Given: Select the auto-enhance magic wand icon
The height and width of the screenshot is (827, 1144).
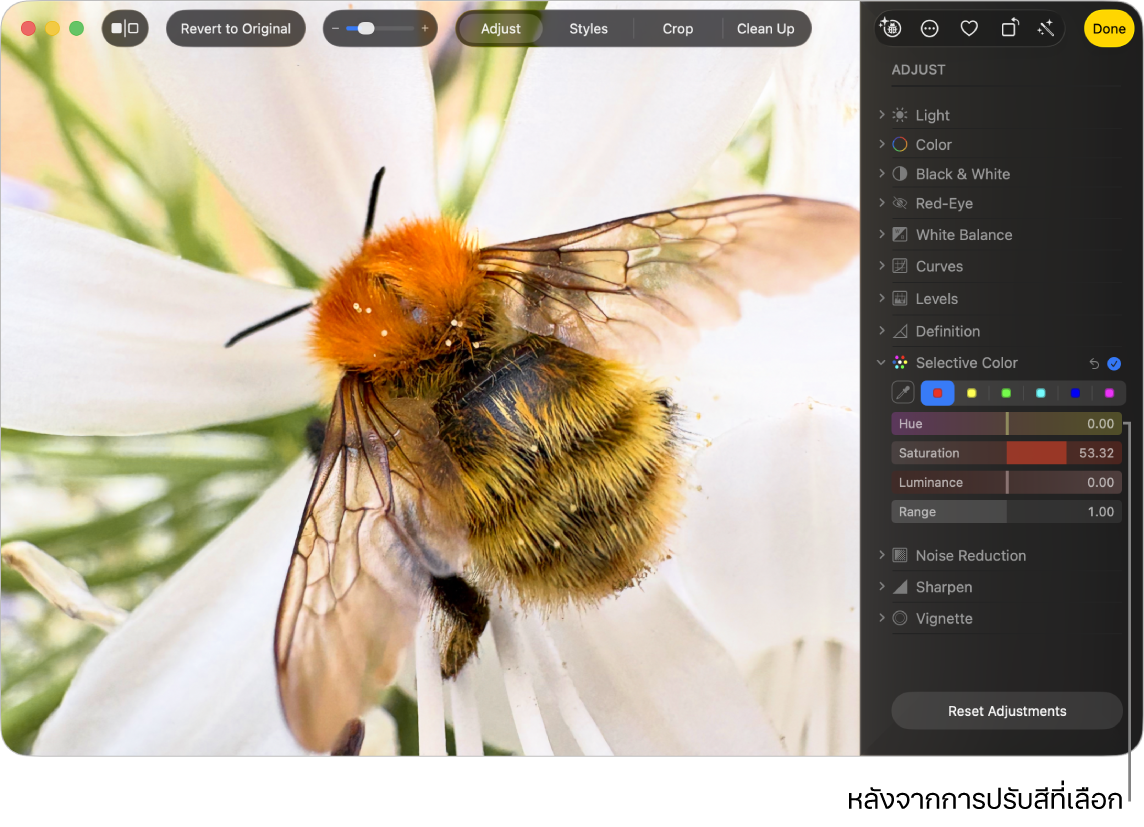Looking at the screenshot, I should [x=1046, y=28].
